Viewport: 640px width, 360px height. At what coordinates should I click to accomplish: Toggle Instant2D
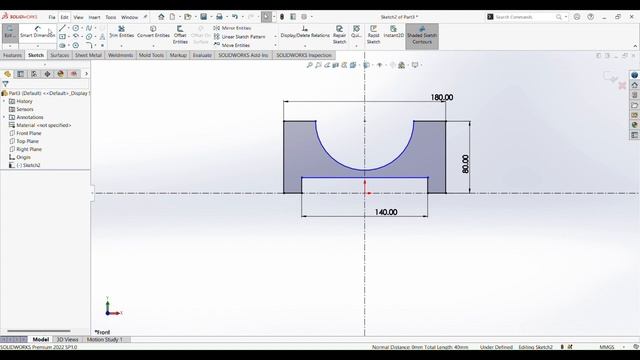[393, 31]
